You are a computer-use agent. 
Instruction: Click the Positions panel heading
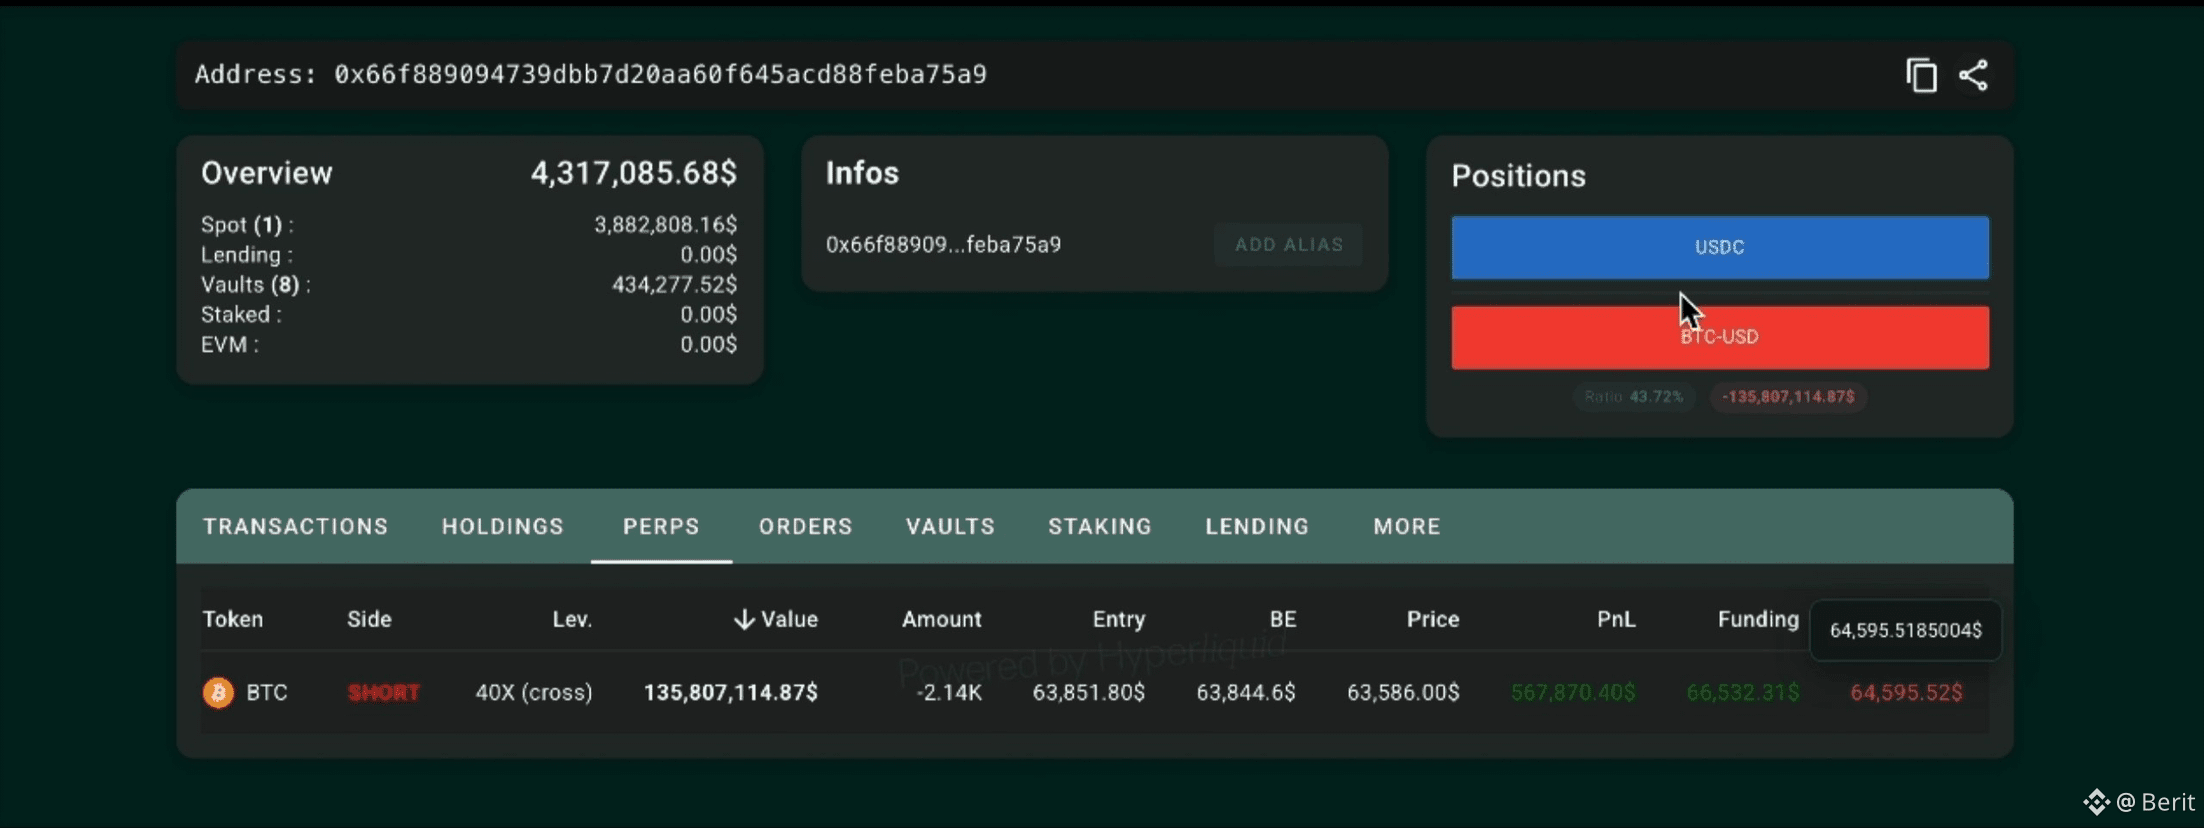[1518, 176]
